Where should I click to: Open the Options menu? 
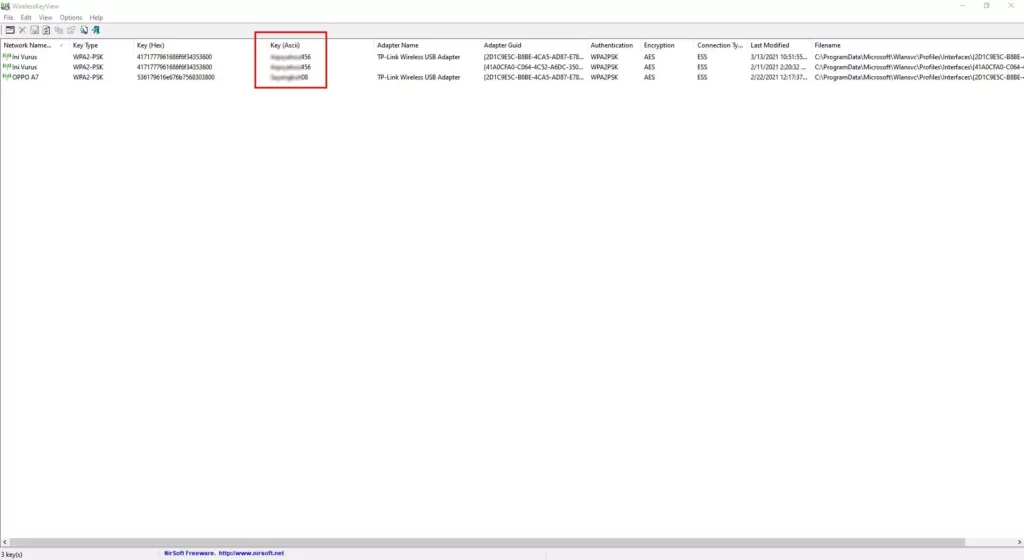point(71,18)
